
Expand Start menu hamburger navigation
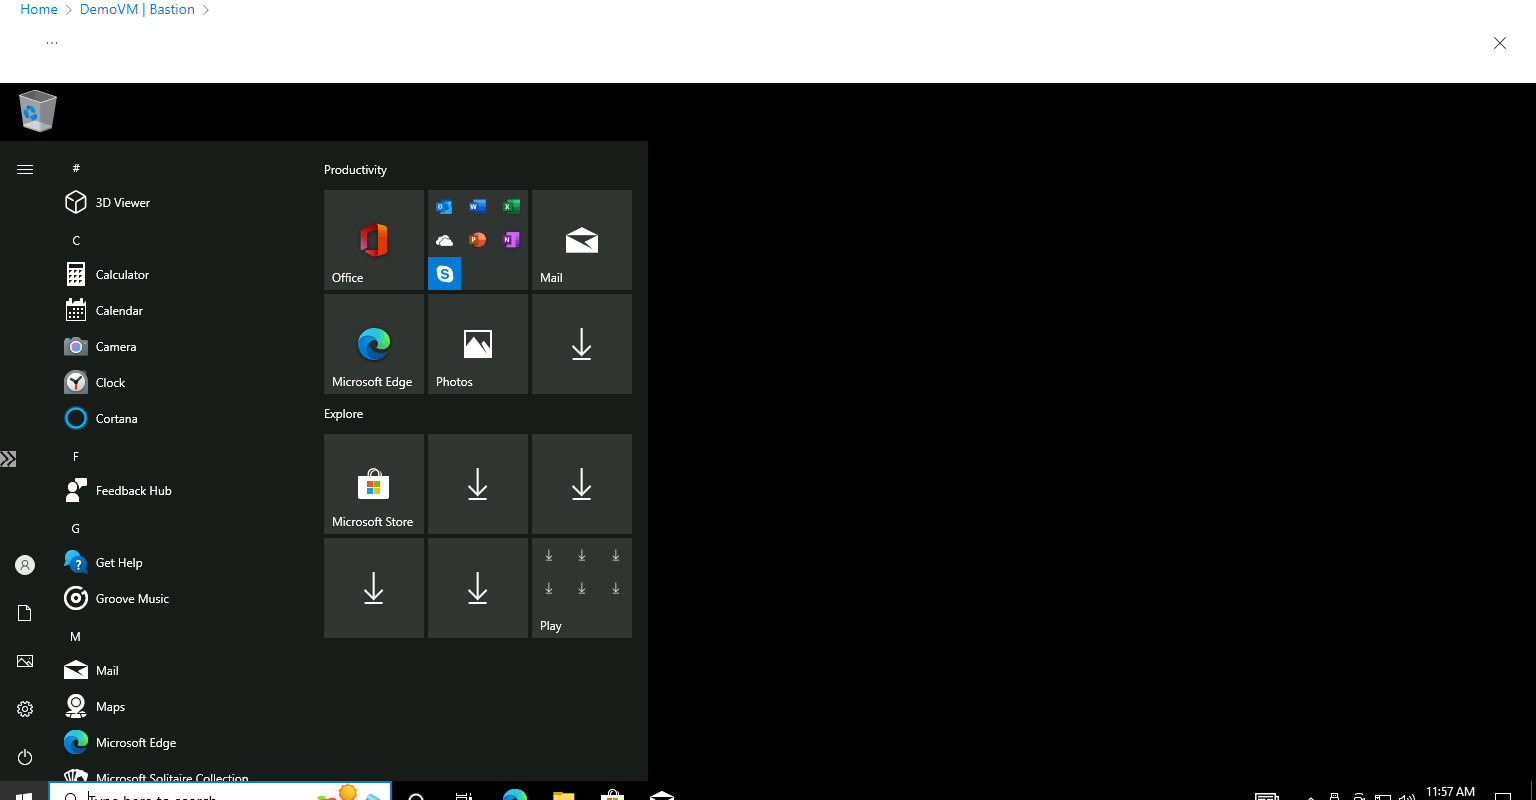(x=25, y=169)
